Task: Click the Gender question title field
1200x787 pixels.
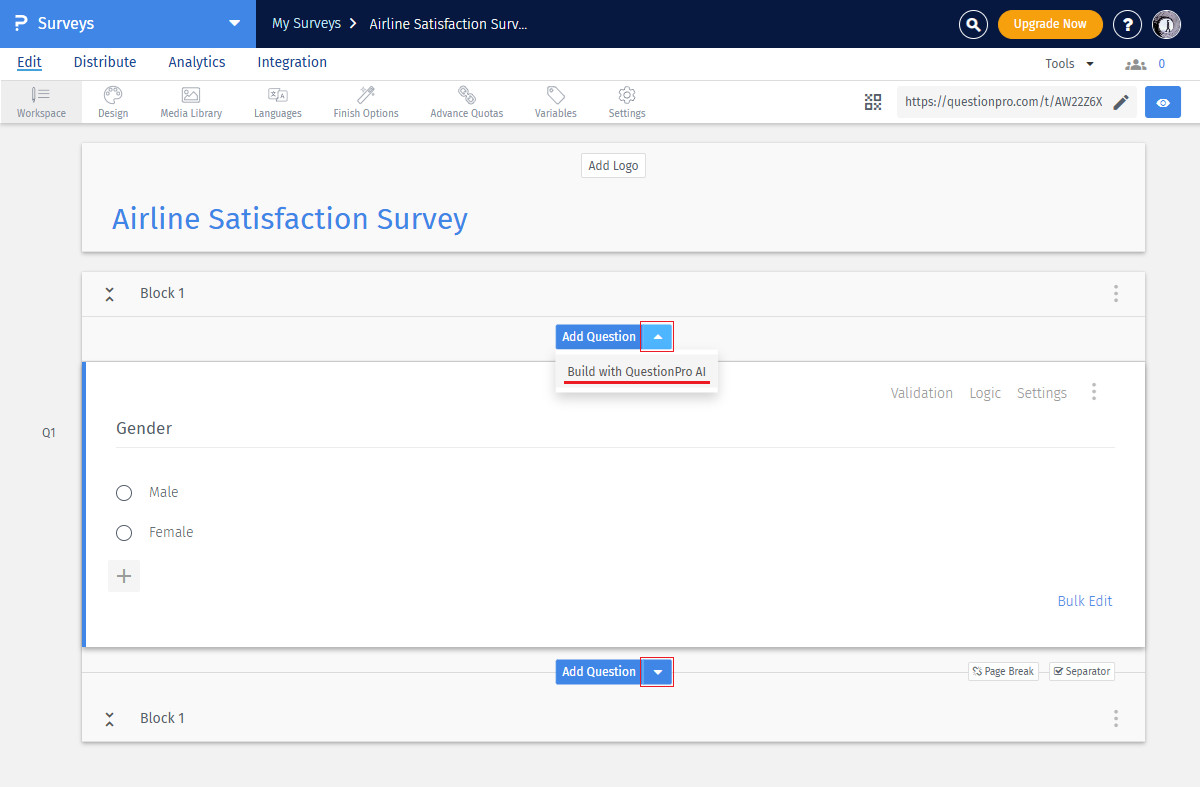Action: (x=614, y=429)
